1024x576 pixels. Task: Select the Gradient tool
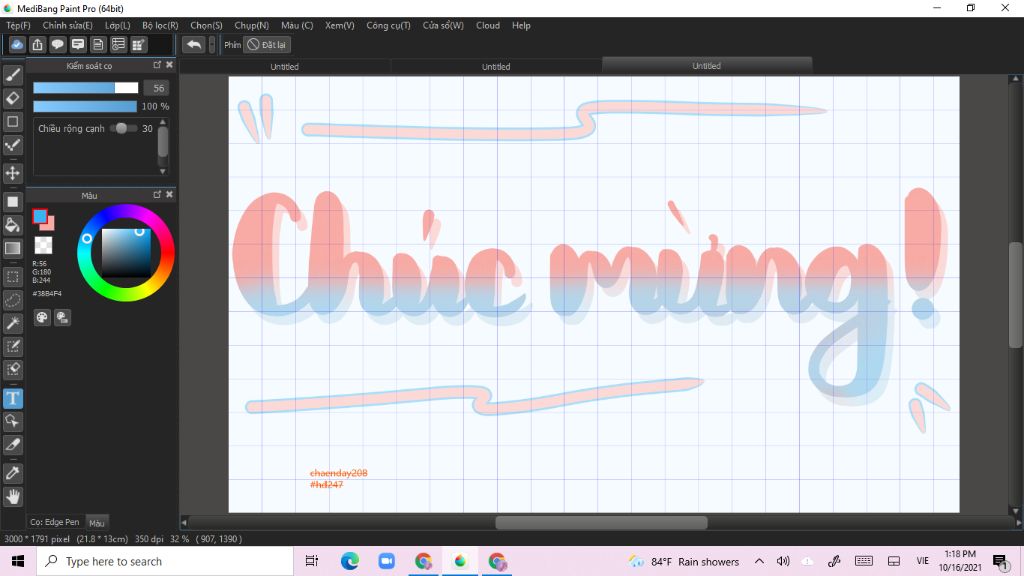coord(12,248)
